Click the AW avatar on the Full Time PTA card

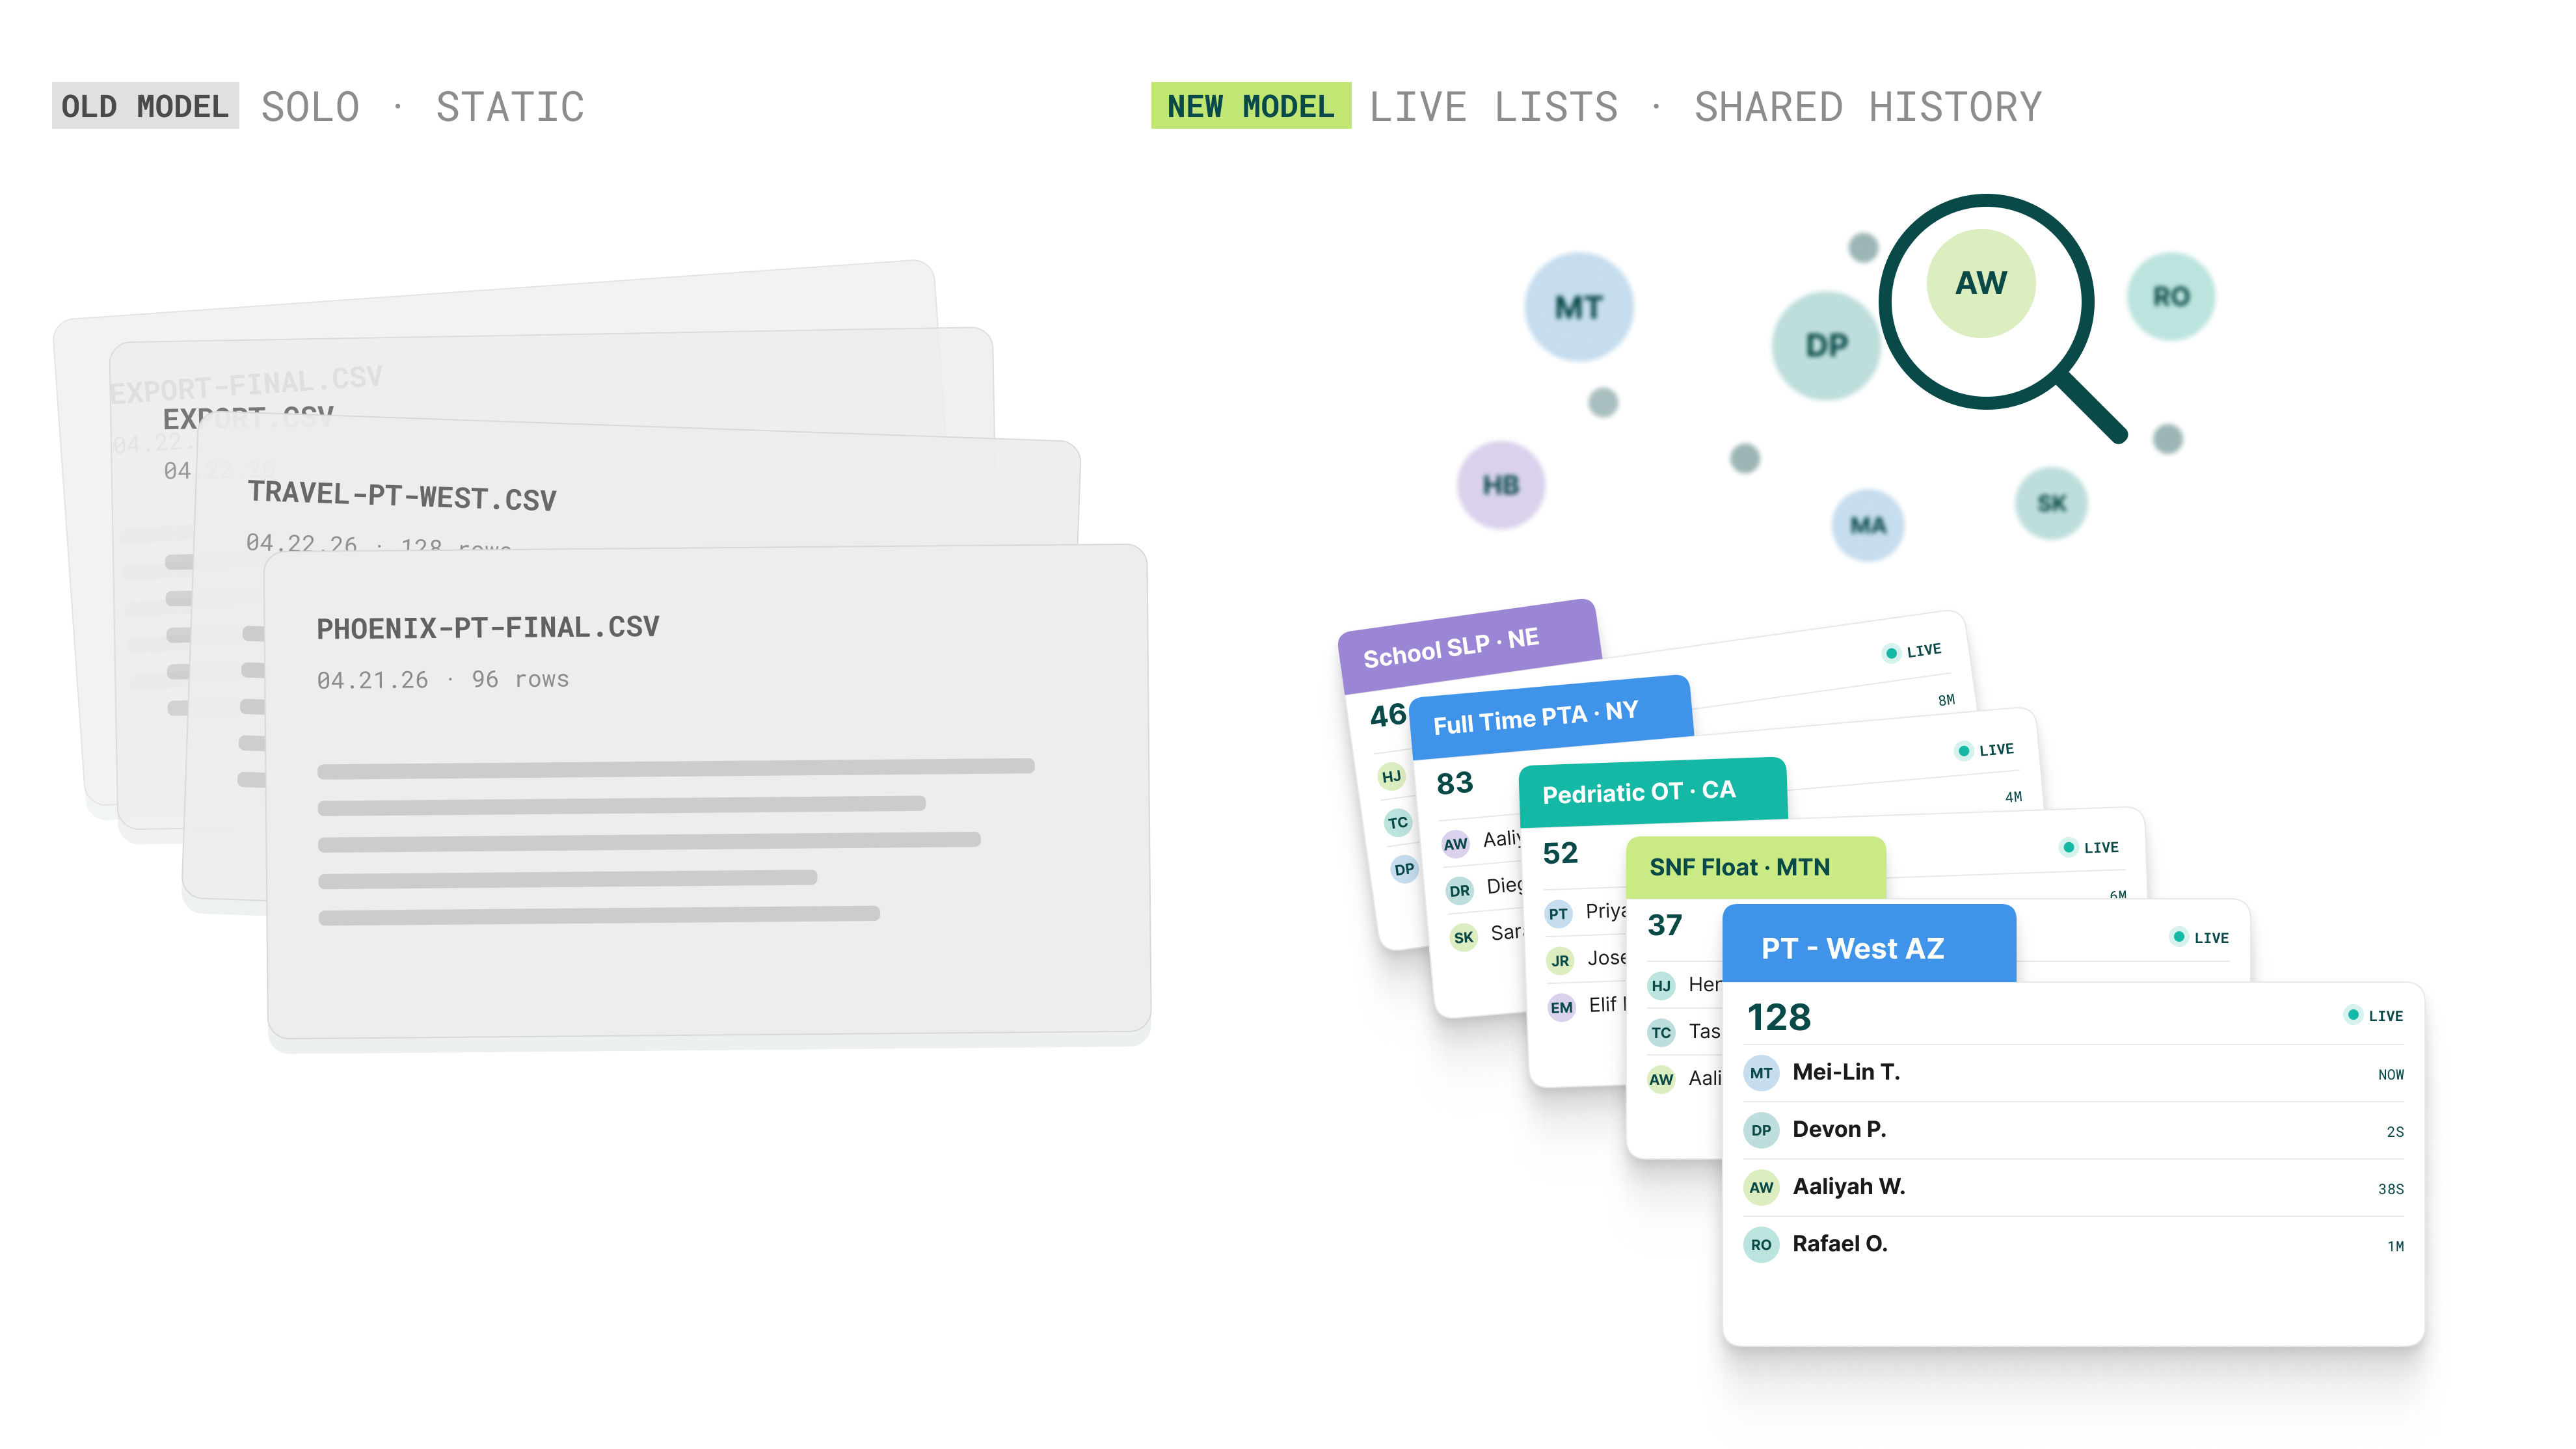tap(1455, 844)
